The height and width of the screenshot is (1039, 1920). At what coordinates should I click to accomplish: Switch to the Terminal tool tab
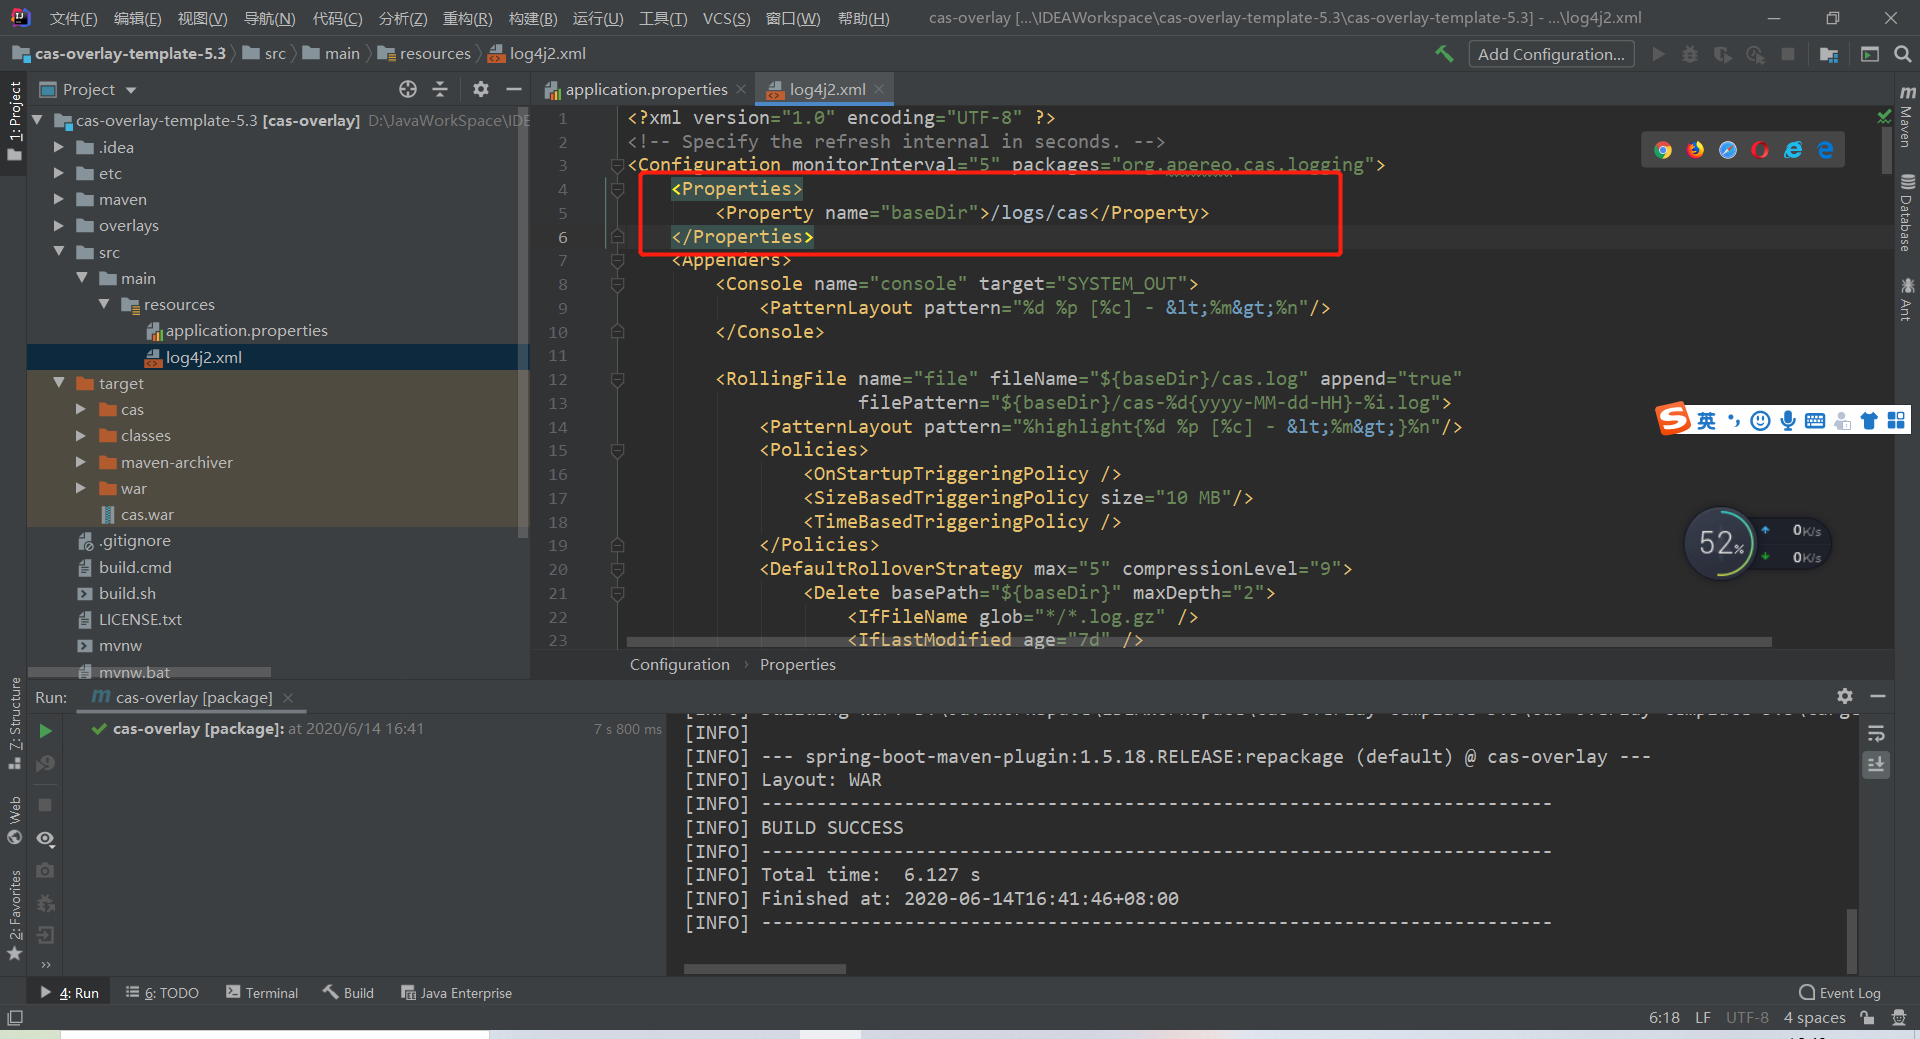click(x=262, y=993)
